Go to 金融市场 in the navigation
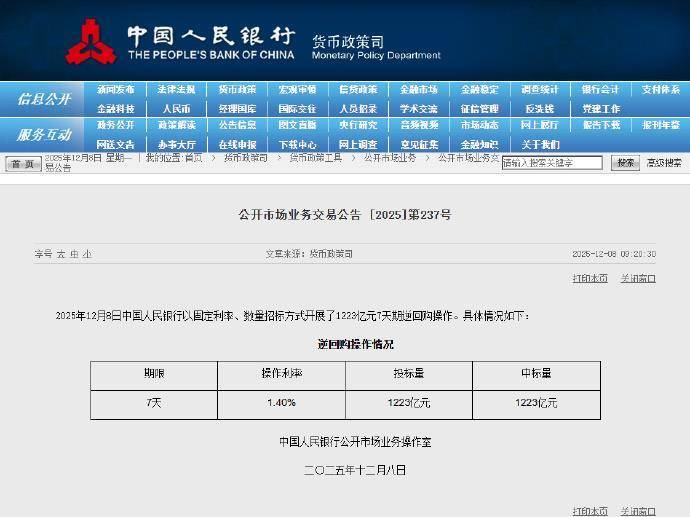This screenshot has width=690, height=517. [418, 90]
